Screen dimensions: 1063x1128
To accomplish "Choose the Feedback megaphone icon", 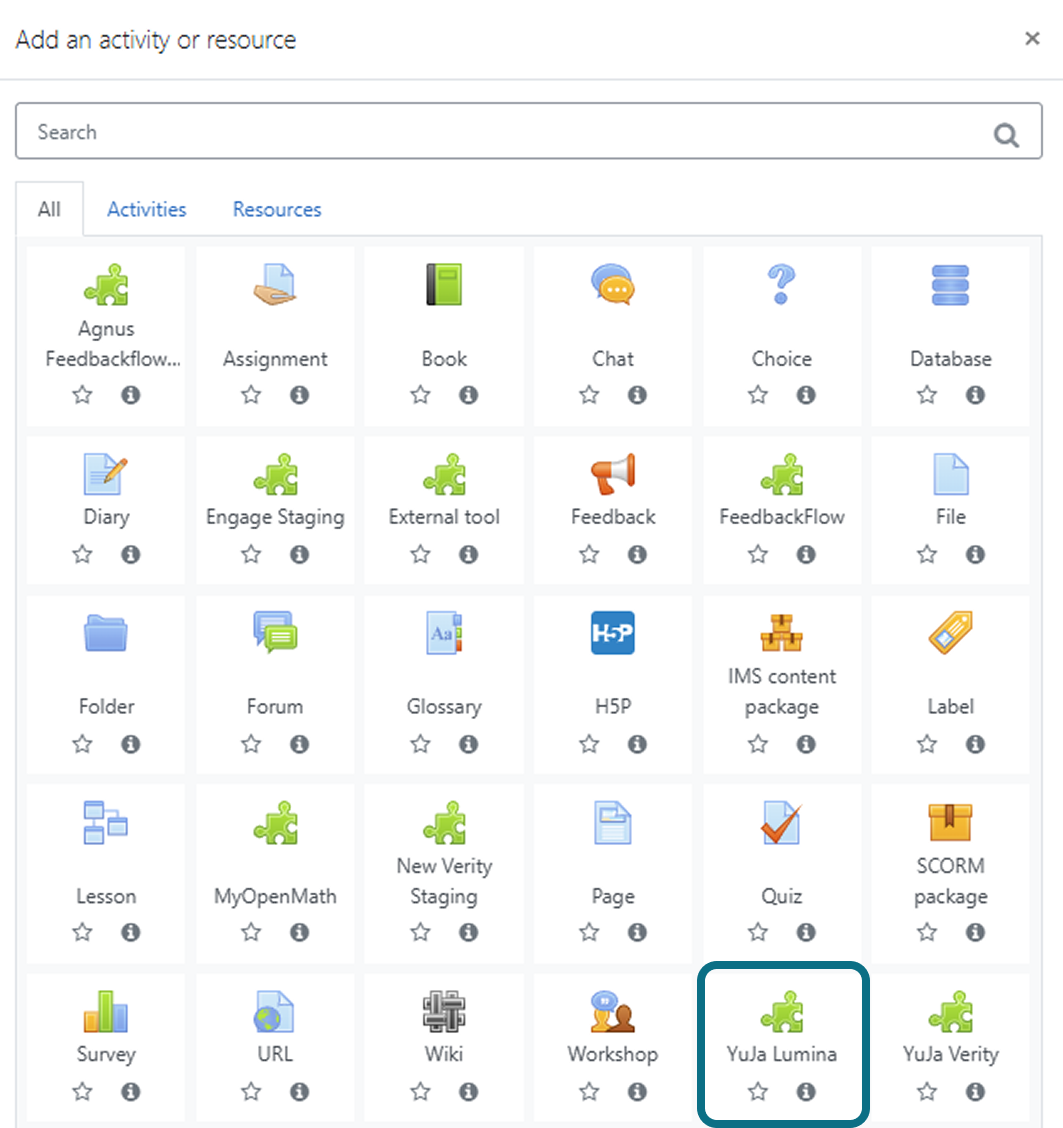I will [x=612, y=474].
